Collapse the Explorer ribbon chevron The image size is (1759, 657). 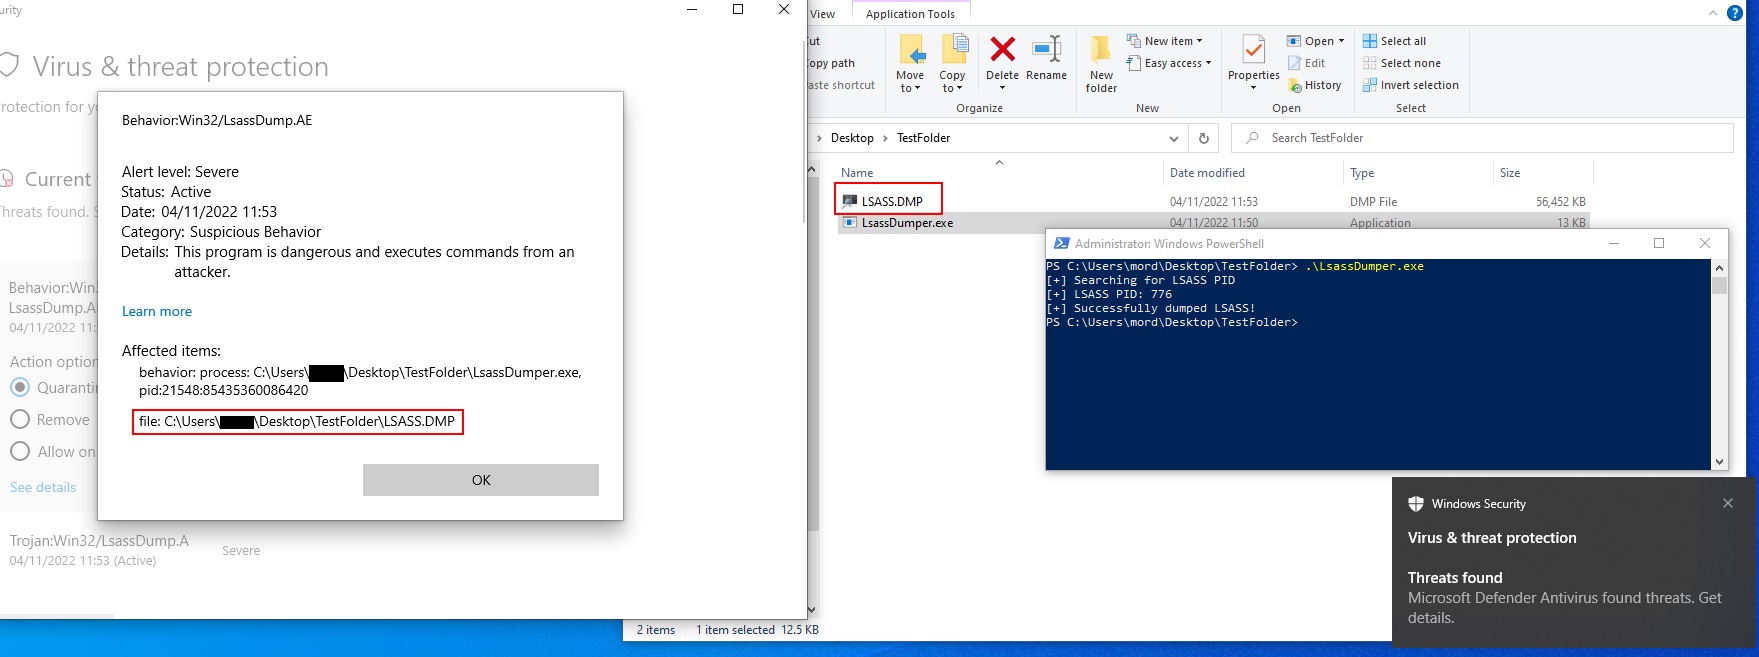coord(1712,13)
